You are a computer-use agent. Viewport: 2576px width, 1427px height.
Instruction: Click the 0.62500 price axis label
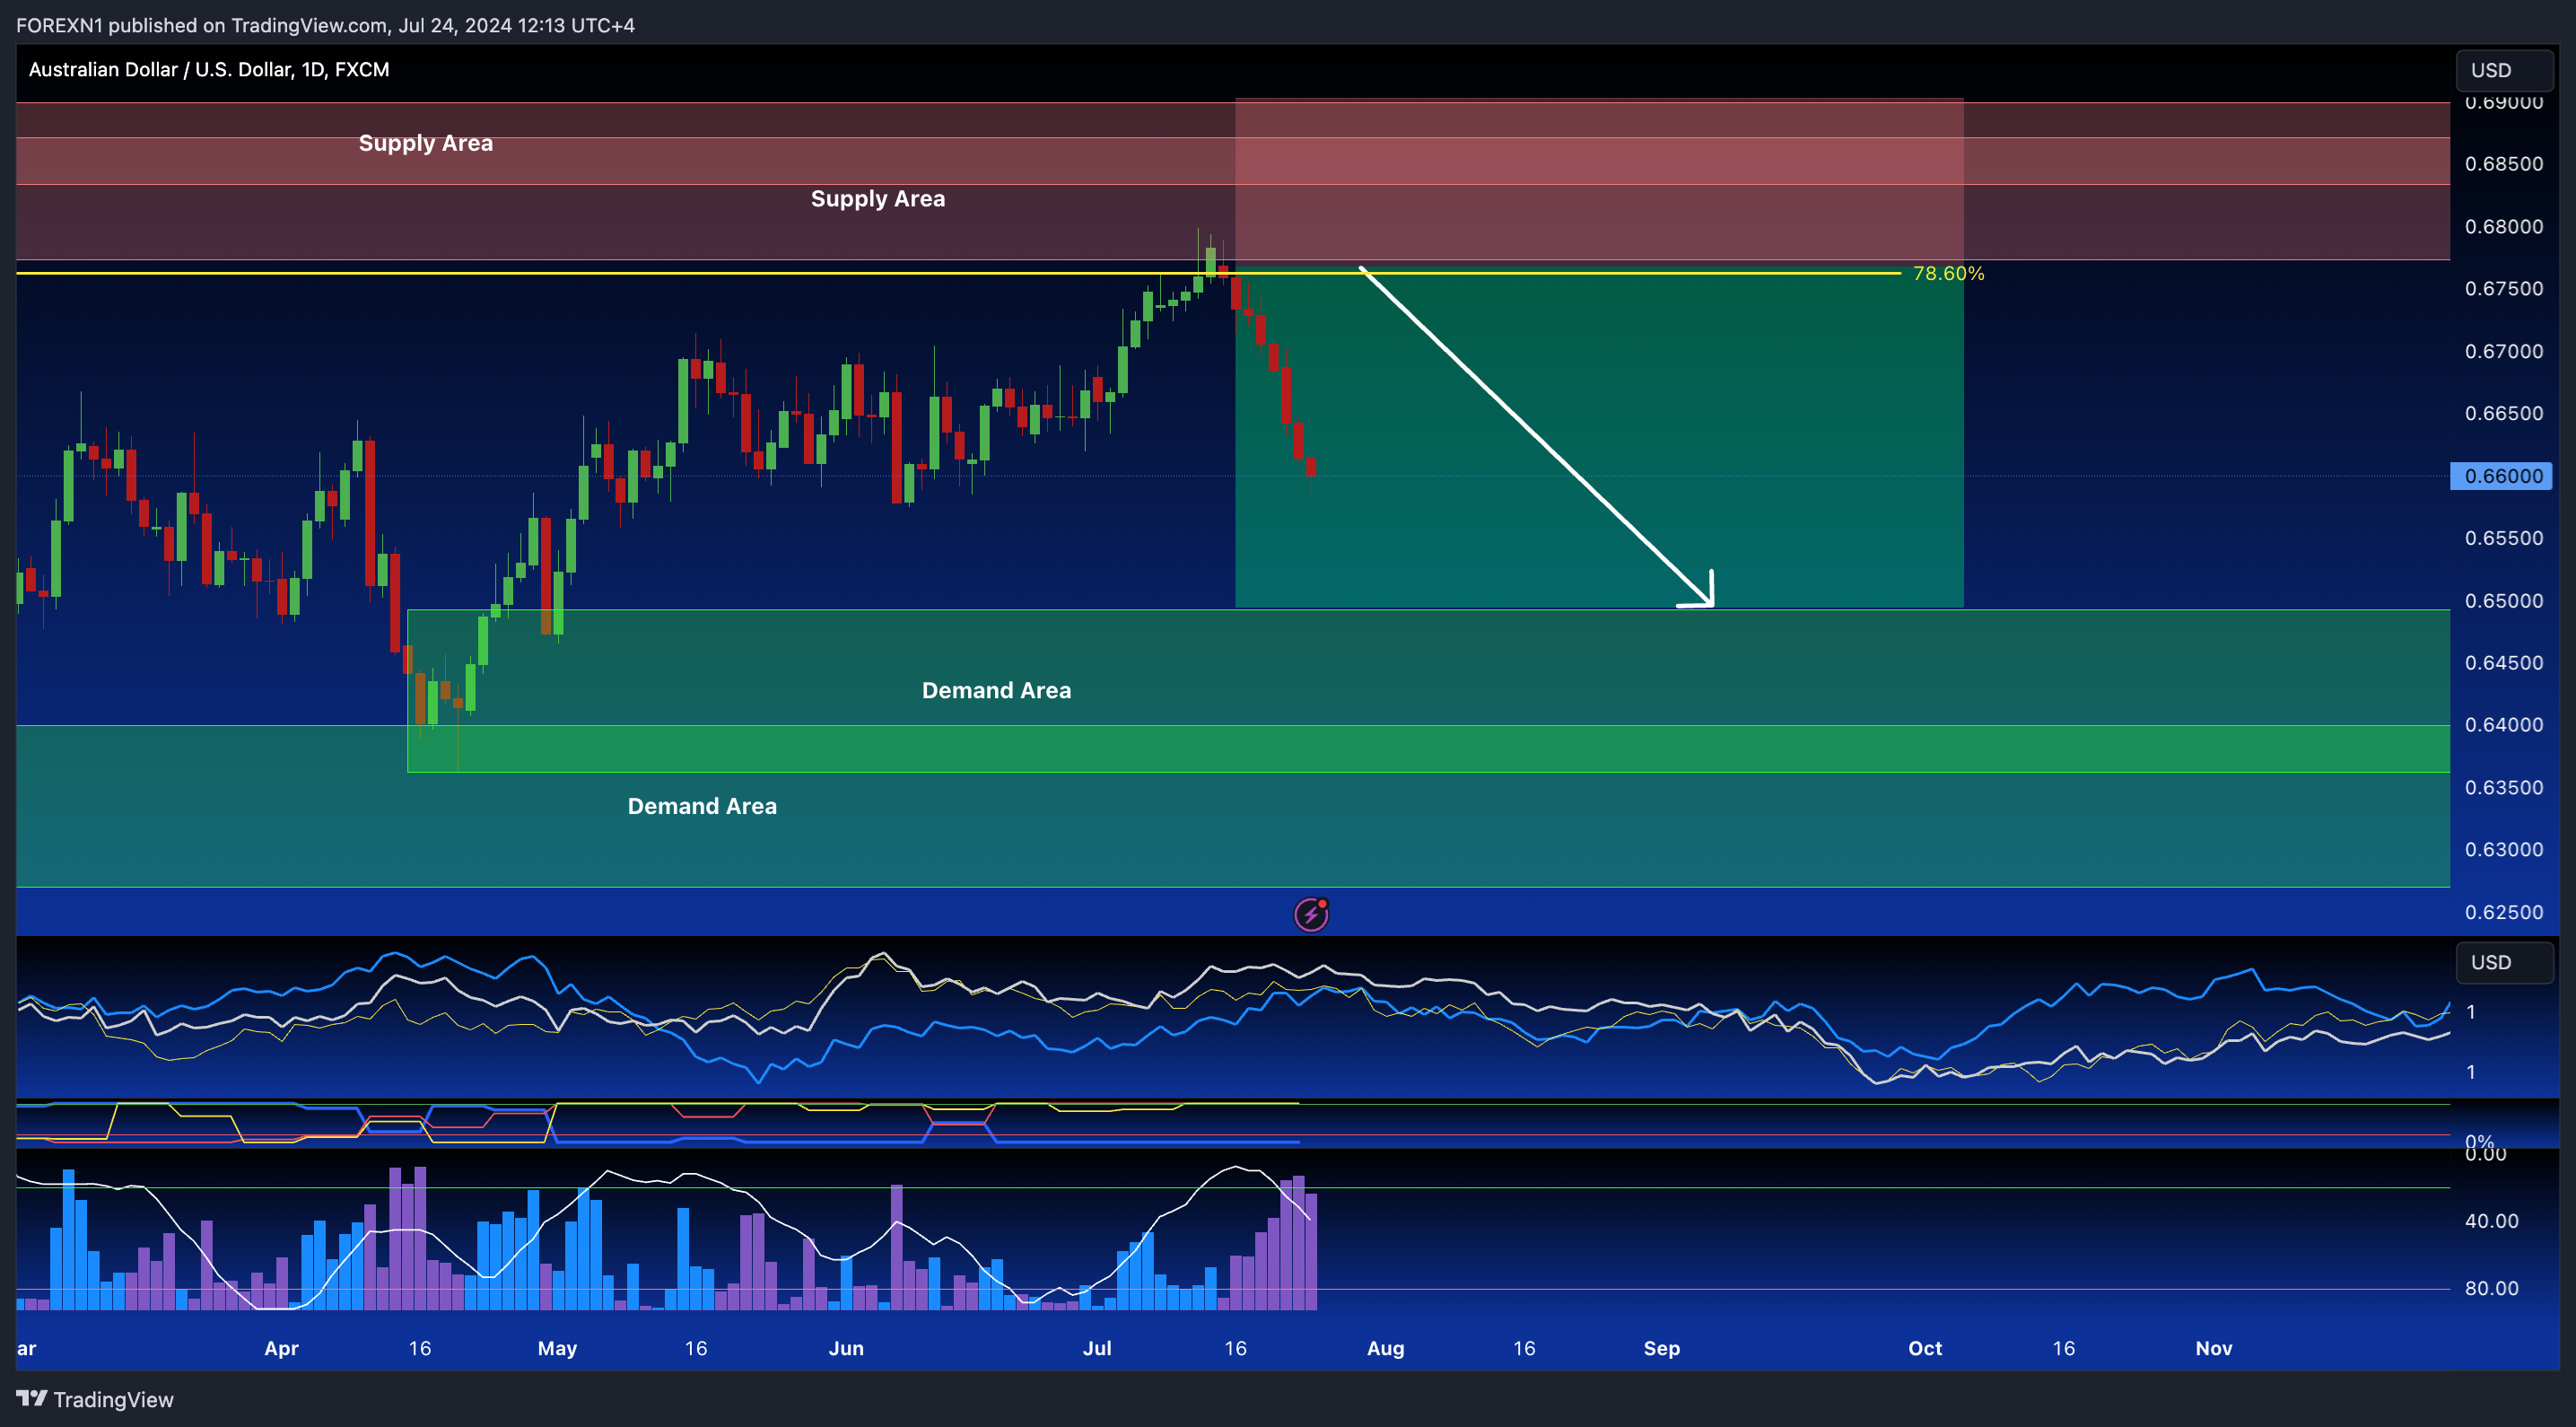click(x=2504, y=913)
